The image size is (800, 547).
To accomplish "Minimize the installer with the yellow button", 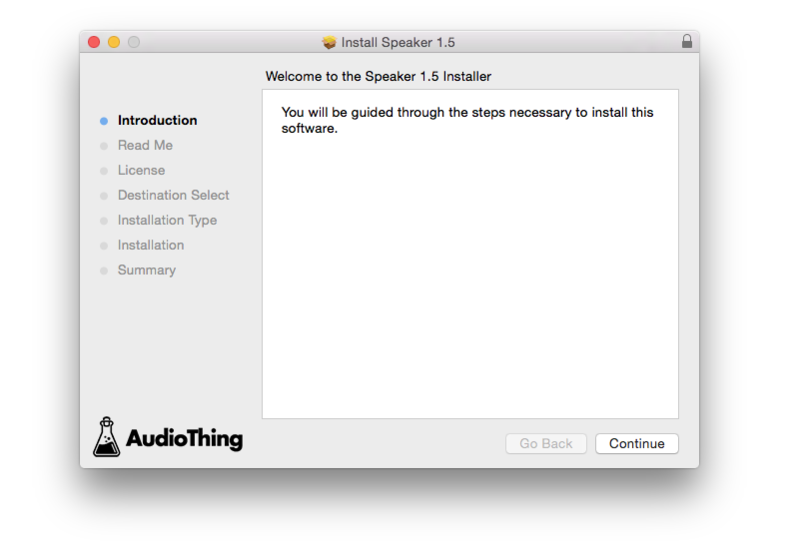I will pyautogui.click(x=114, y=42).
